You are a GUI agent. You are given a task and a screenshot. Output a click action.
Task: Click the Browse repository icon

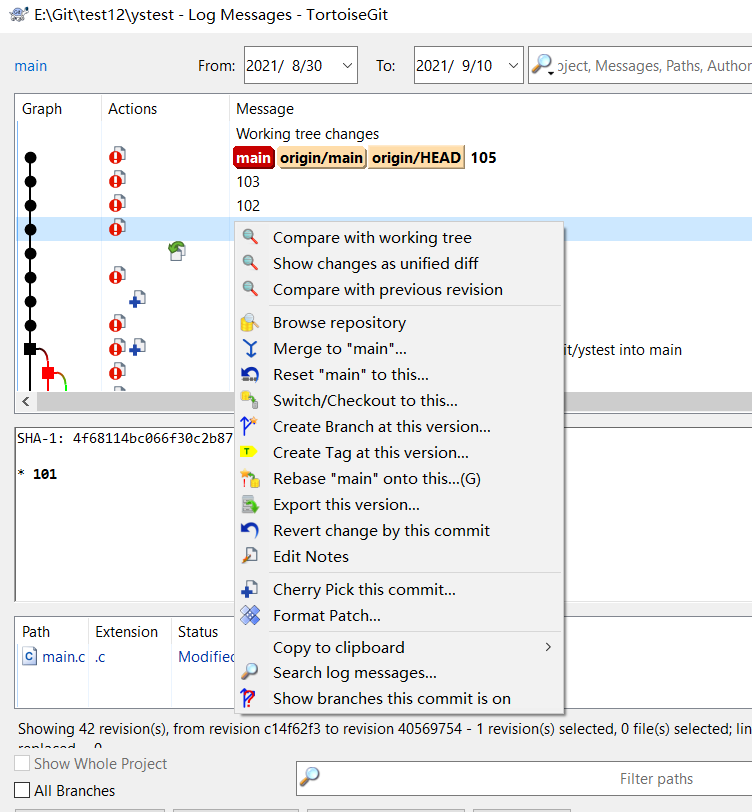click(250, 322)
